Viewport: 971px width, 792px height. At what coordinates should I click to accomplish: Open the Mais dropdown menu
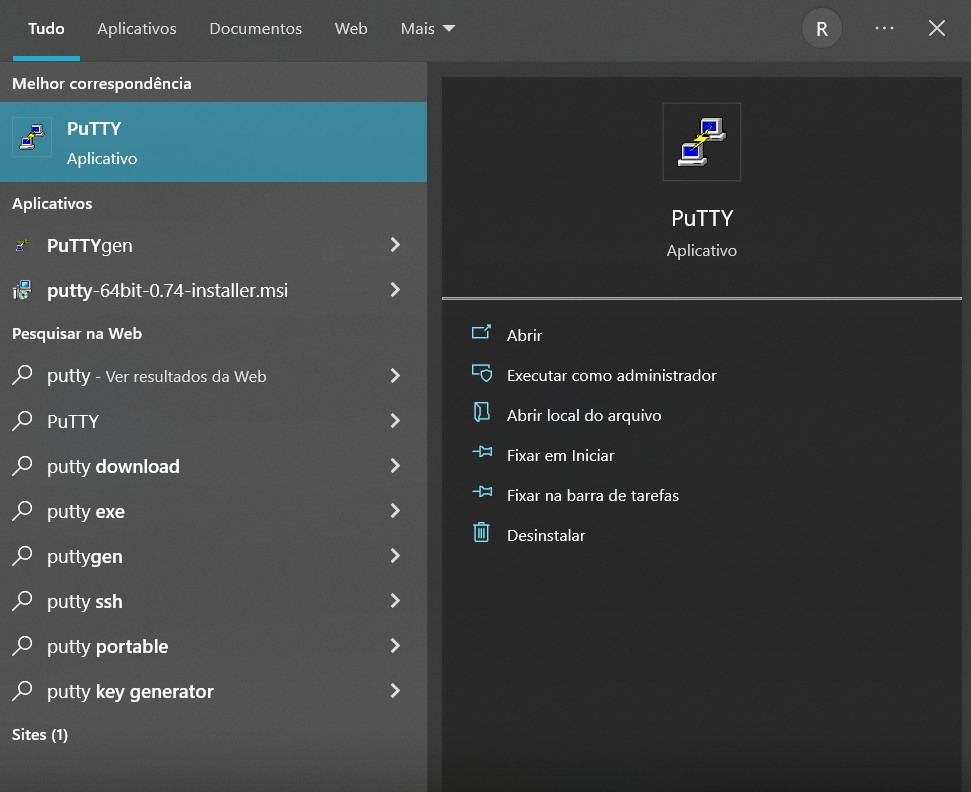pyautogui.click(x=427, y=28)
